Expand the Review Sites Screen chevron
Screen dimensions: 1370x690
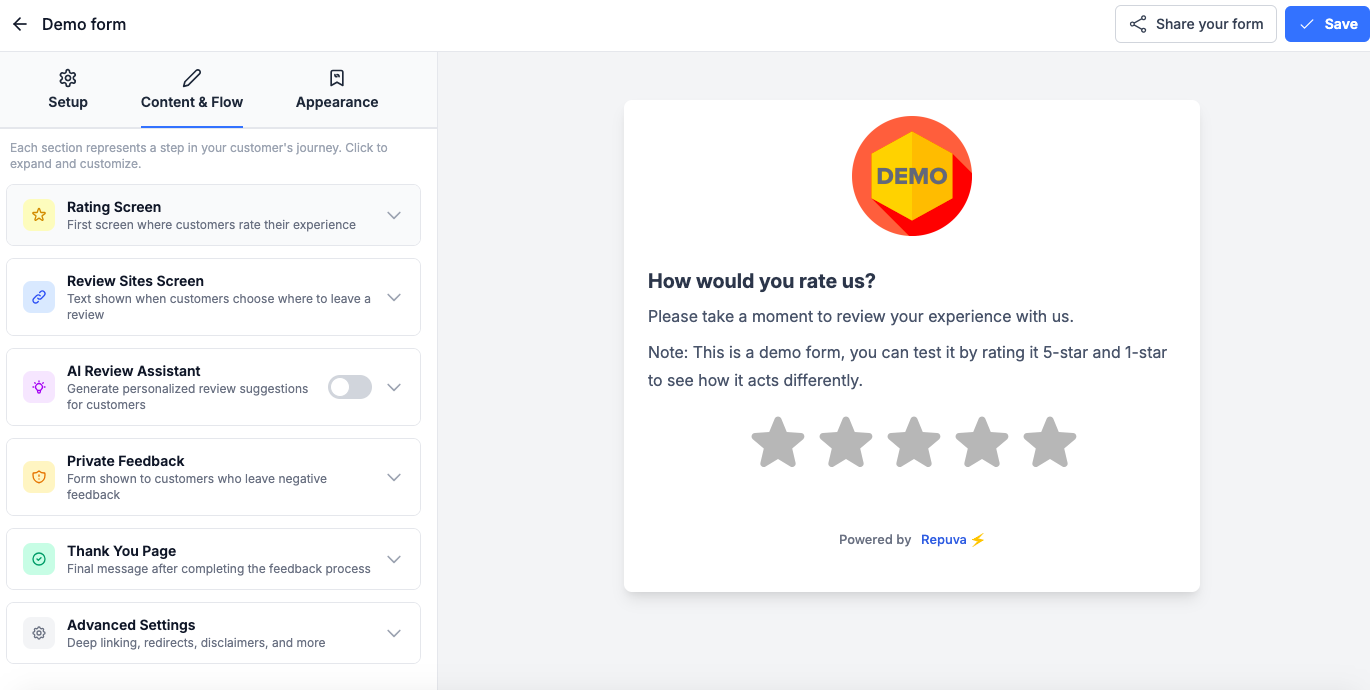pos(394,297)
